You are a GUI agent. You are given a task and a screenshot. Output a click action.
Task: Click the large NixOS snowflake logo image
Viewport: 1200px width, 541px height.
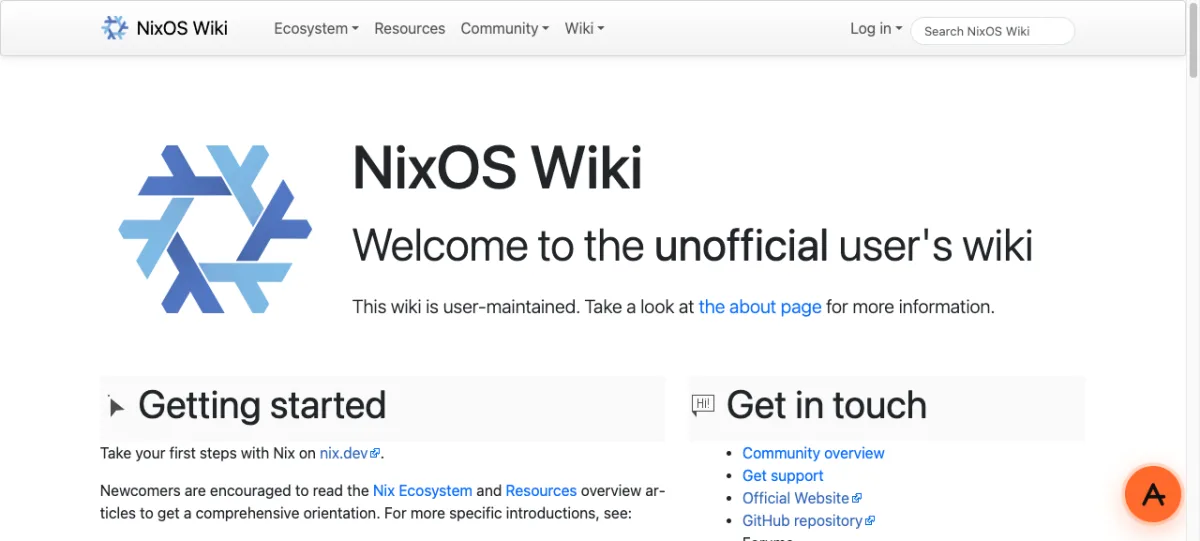click(215, 229)
